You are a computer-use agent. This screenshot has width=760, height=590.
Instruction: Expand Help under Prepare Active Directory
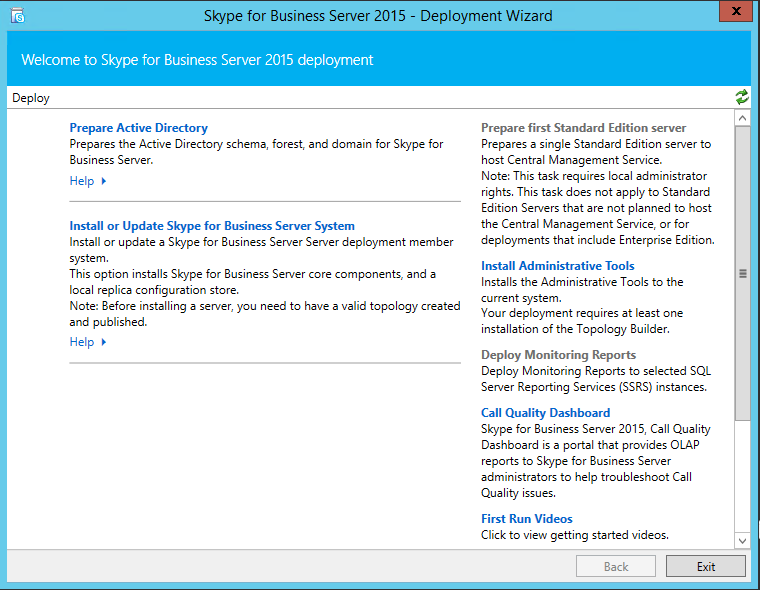(x=88, y=181)
